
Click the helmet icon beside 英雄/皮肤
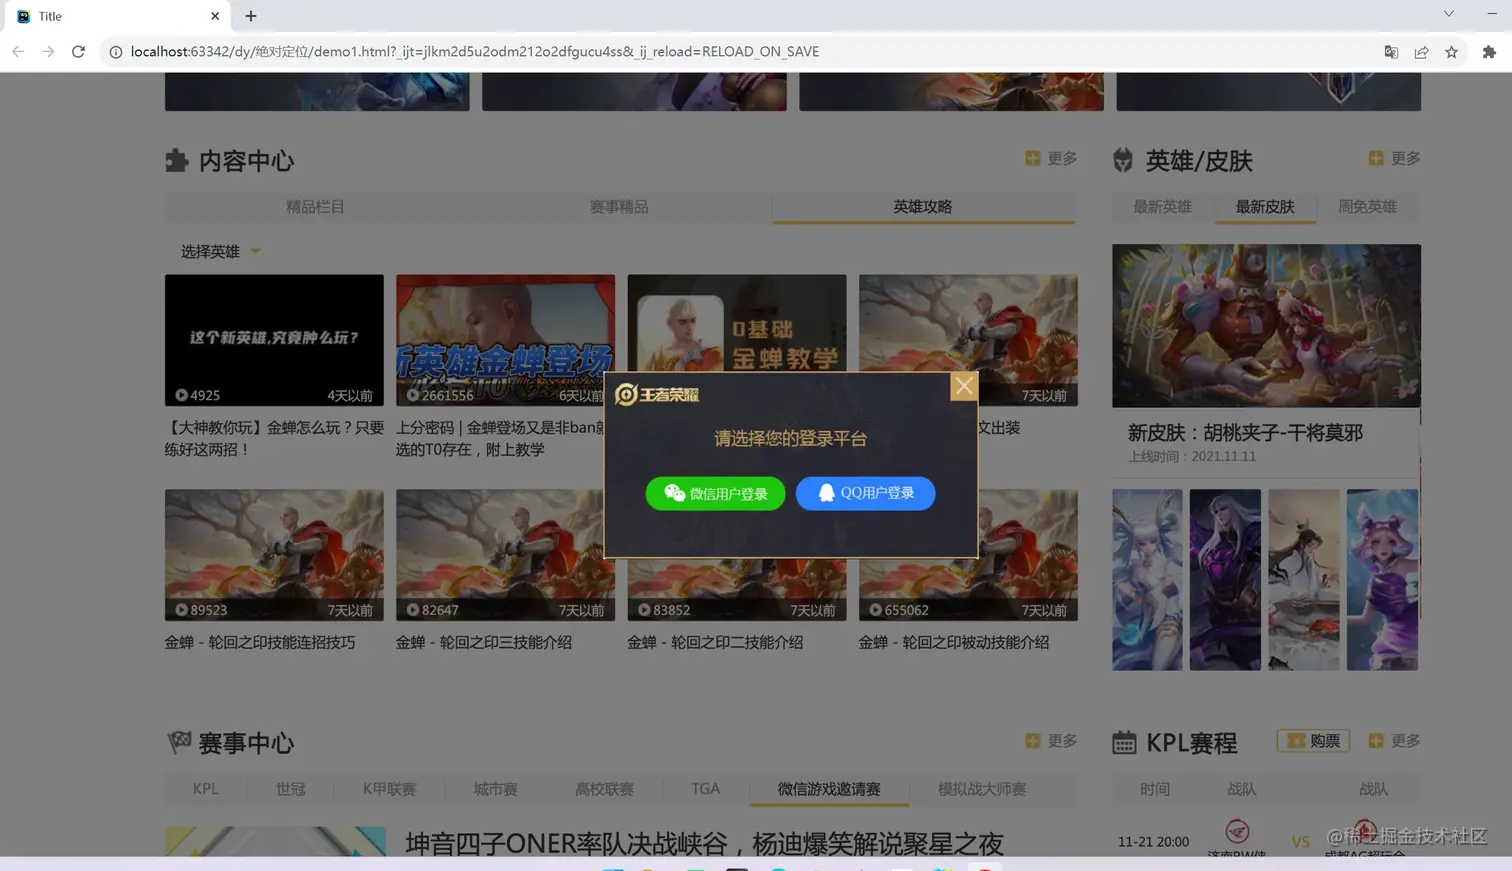(x=1123, y=160)
